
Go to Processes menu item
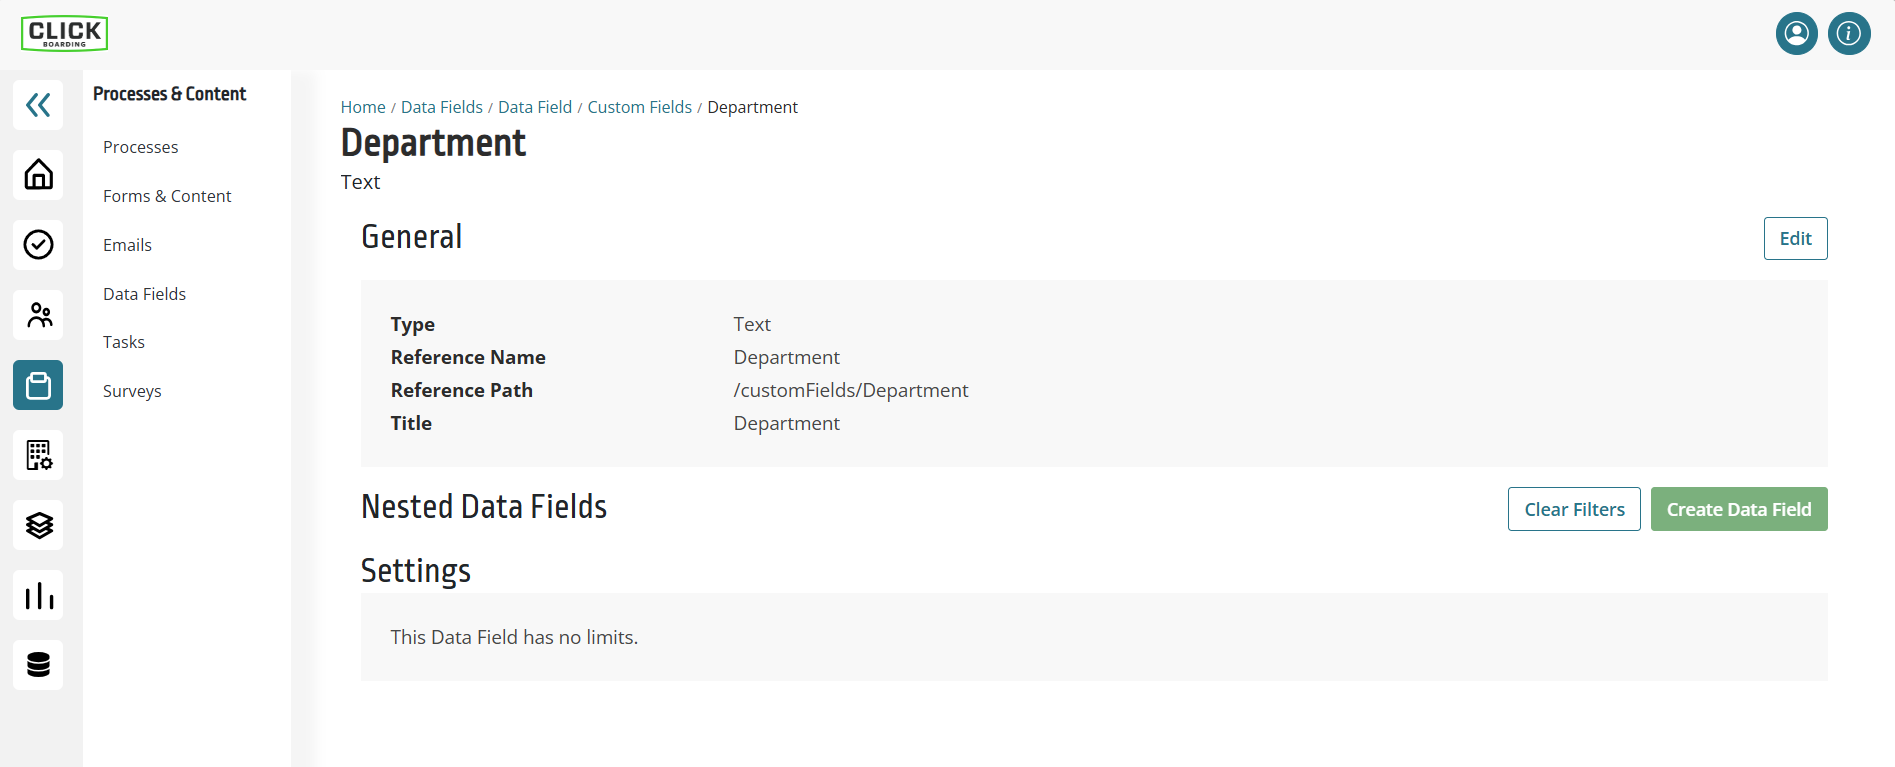[x=141, y=147]
